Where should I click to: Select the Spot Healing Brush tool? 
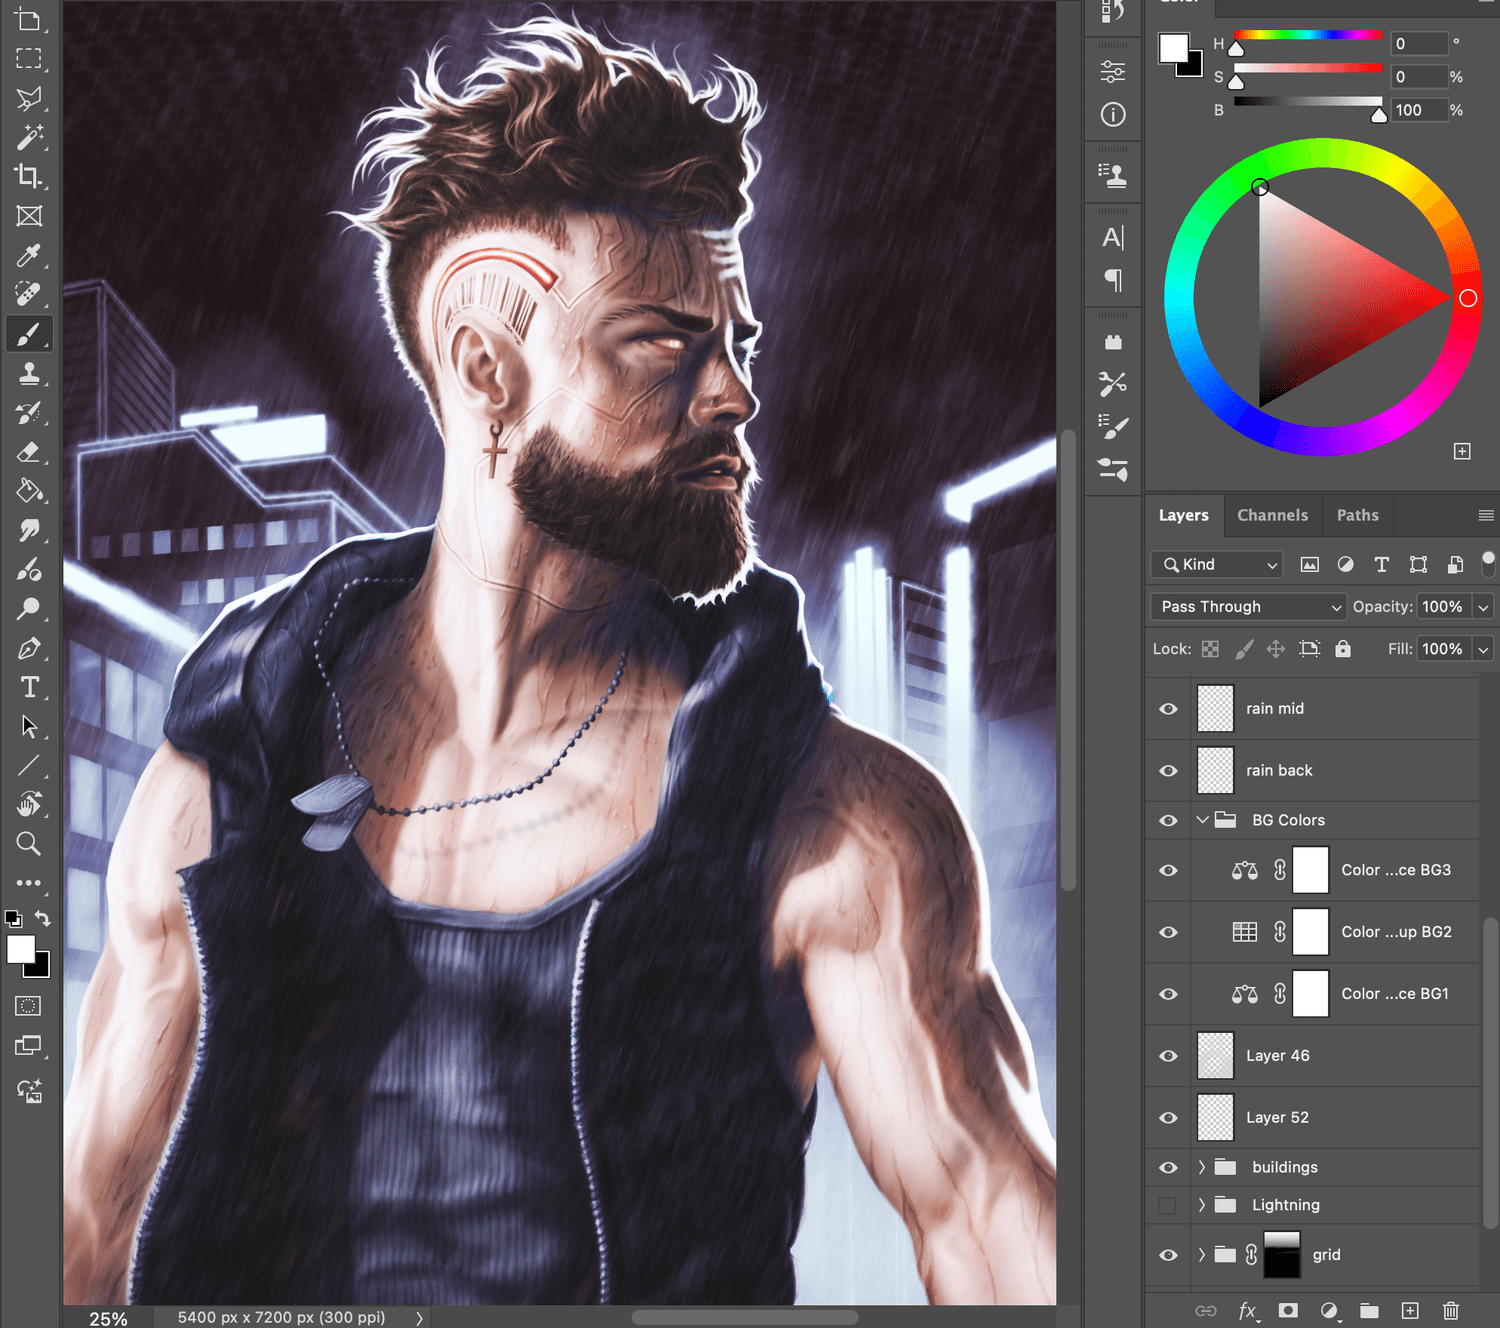(x=29, y=294)
